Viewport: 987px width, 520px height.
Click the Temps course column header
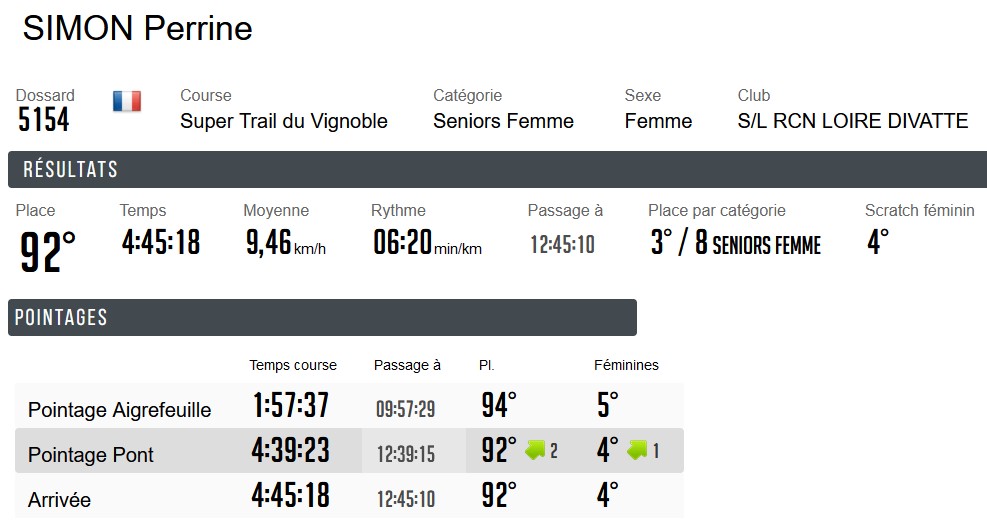click(x=293, y=365)
